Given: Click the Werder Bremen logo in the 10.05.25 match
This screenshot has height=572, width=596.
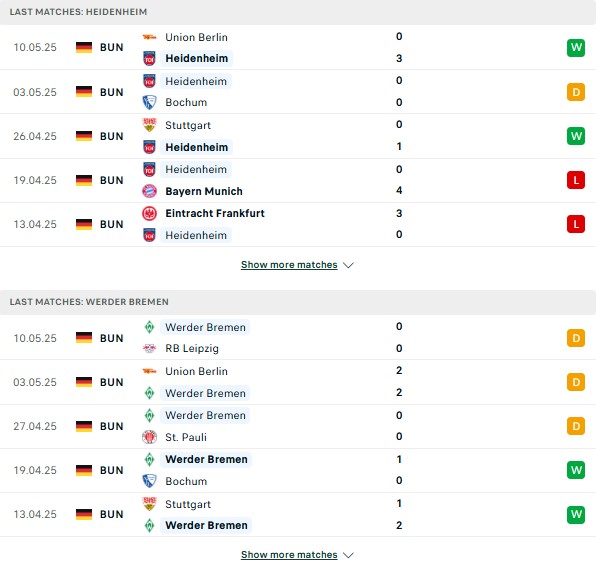Looking at the screenshot, I should coord(149,327).
